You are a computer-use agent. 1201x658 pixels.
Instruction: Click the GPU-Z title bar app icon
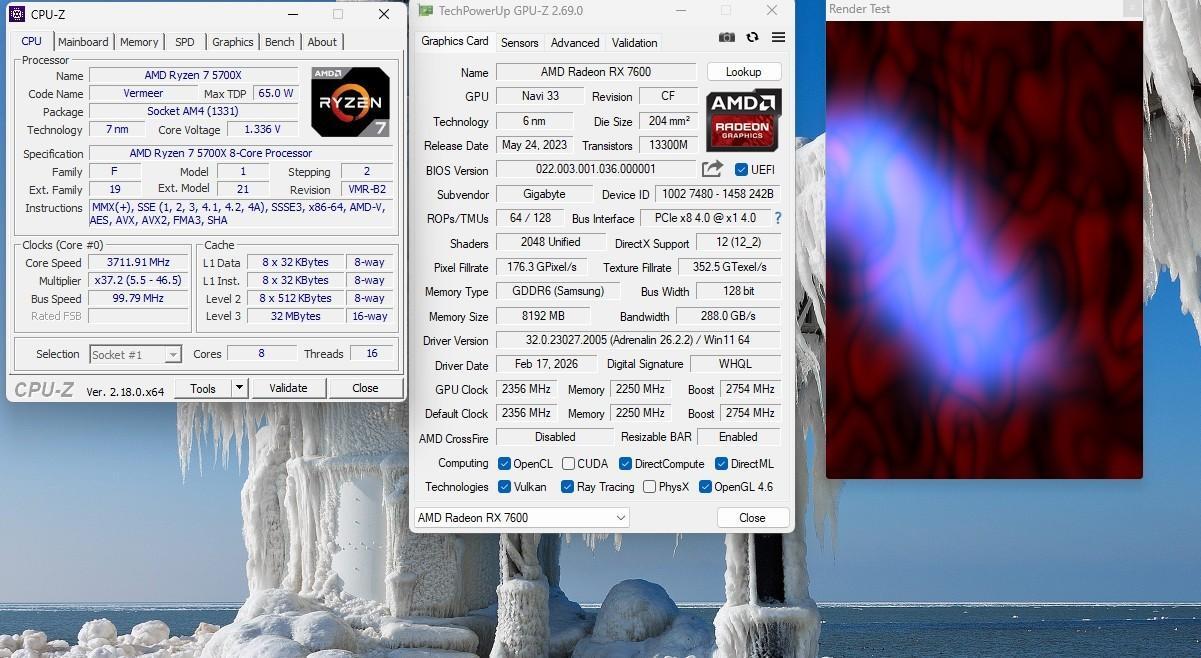(x=426, y=11)
